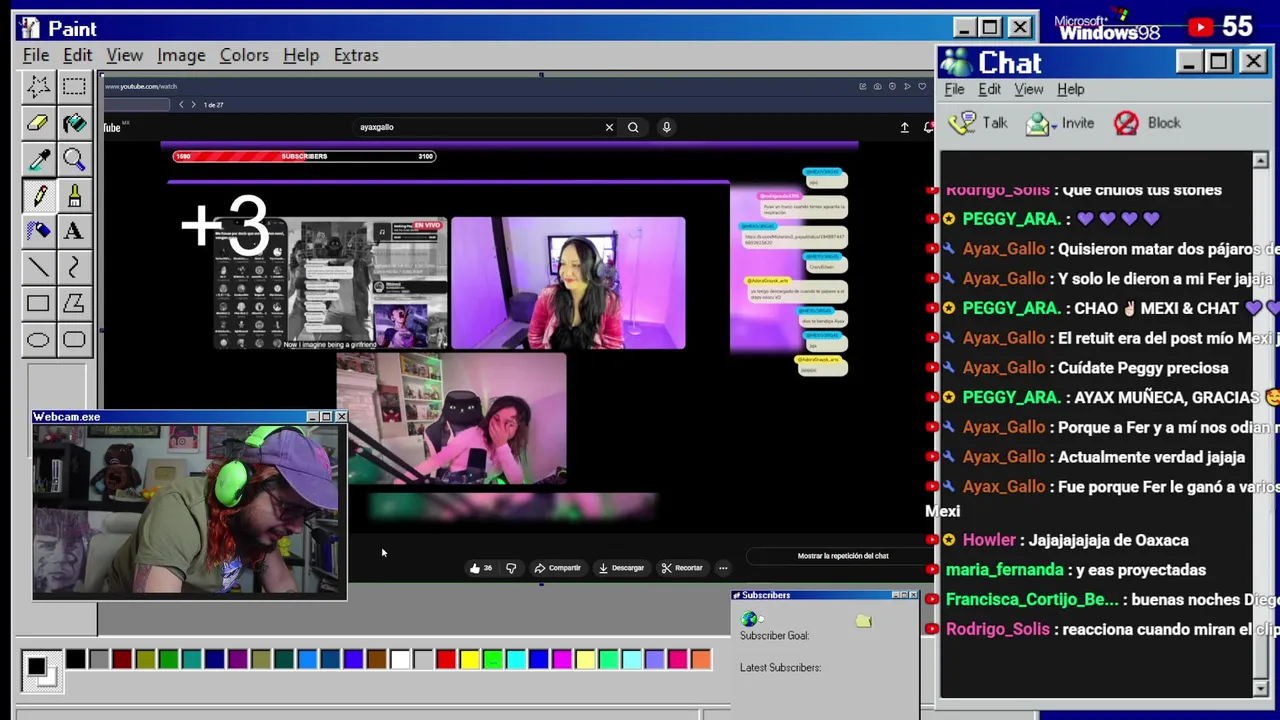Choose the Text tool labeled A
Screen dimensions: 1280x720
74,230
